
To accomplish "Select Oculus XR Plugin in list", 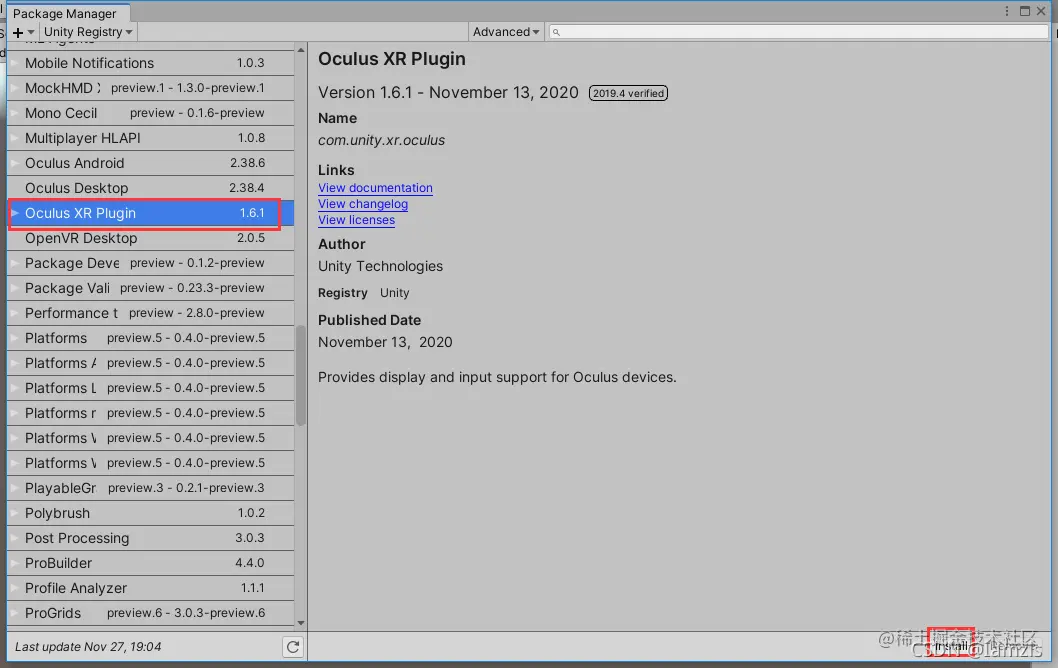I will tap(150, 213).
